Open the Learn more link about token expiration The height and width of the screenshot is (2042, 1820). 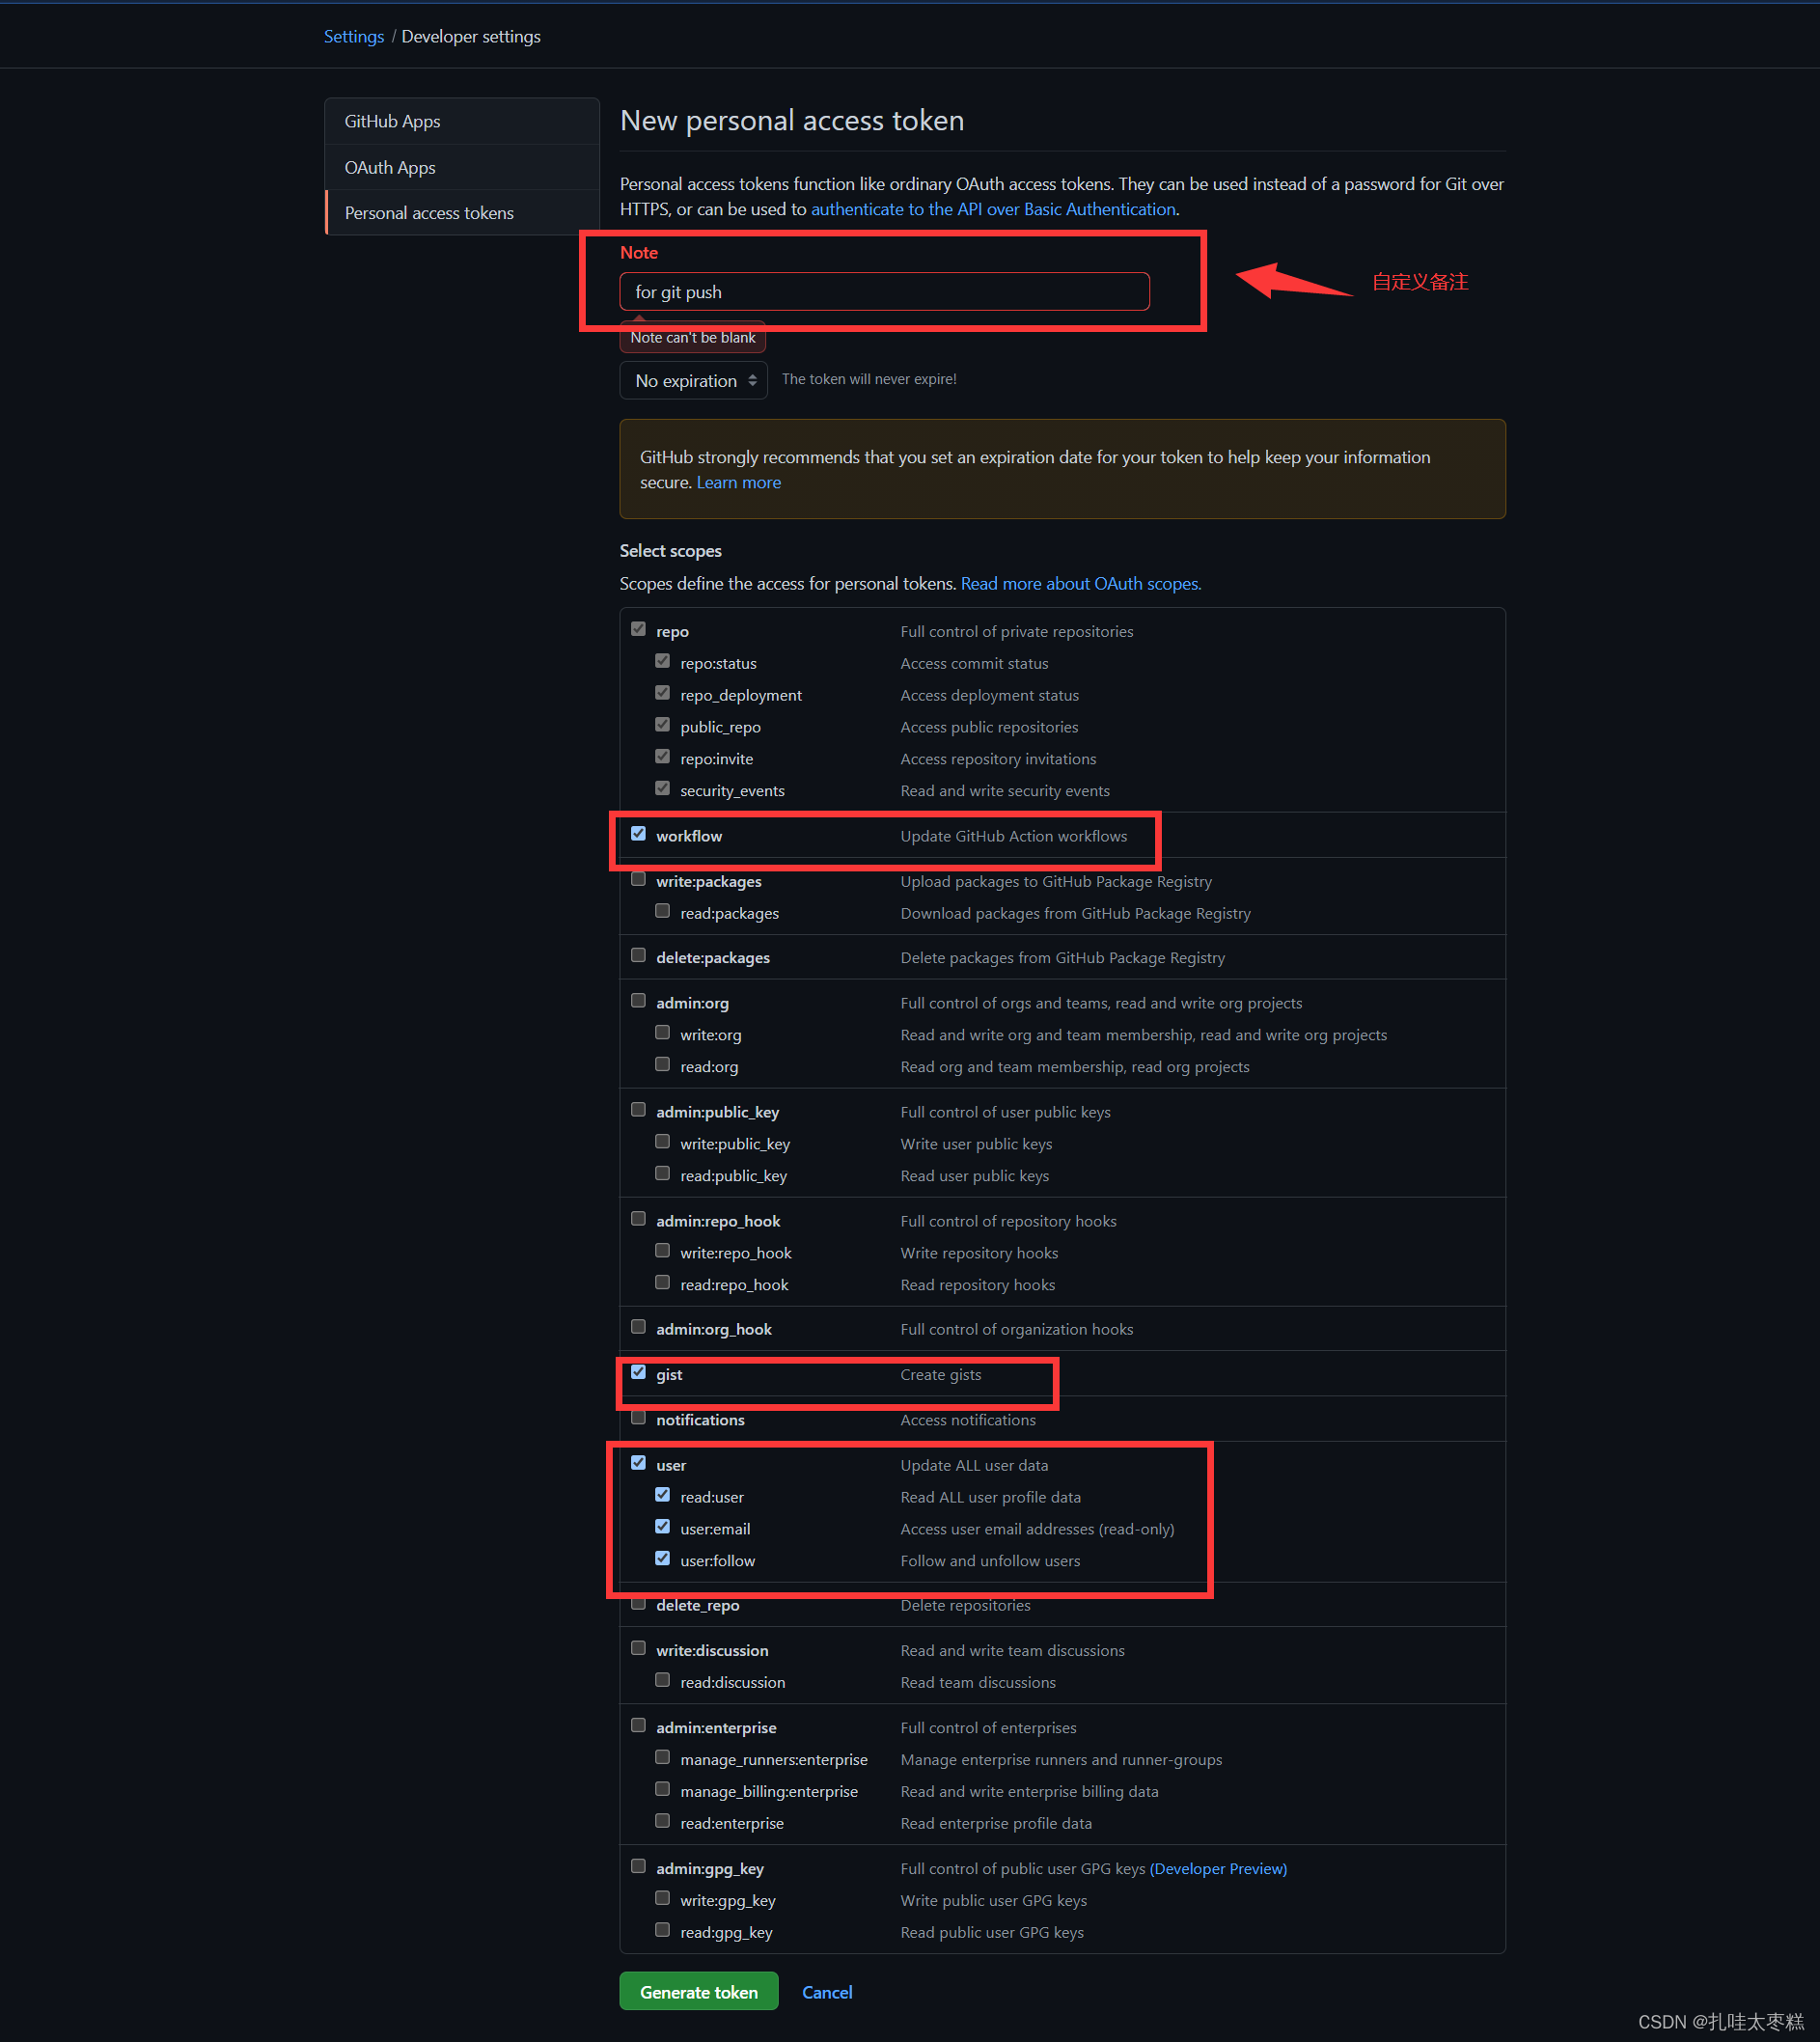(x=738, y=482)
